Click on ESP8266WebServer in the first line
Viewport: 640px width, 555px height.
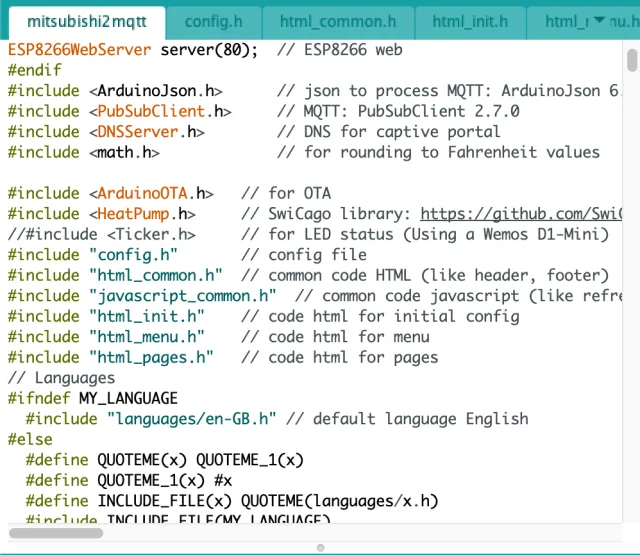coord(80,49)
